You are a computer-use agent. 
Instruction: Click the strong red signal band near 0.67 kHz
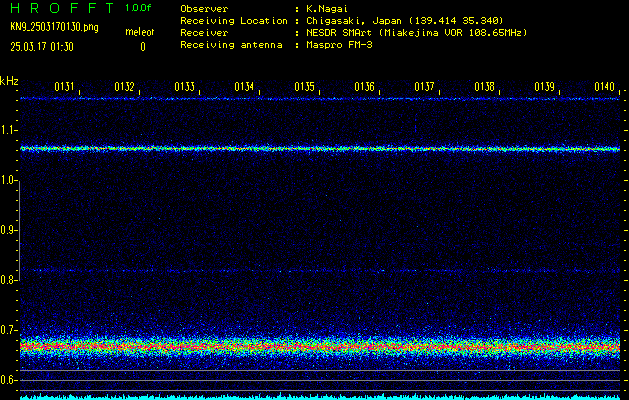click(320, 346)
